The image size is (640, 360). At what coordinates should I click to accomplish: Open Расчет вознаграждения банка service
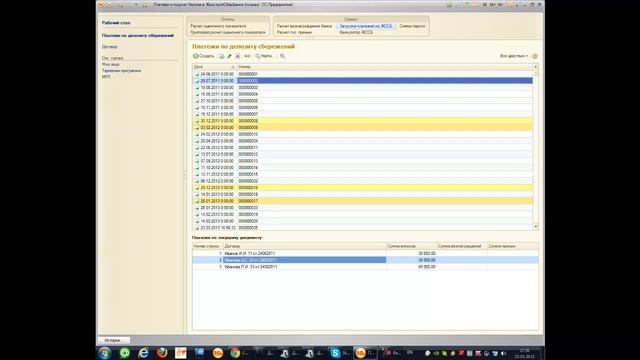click(x=304, y=26)
